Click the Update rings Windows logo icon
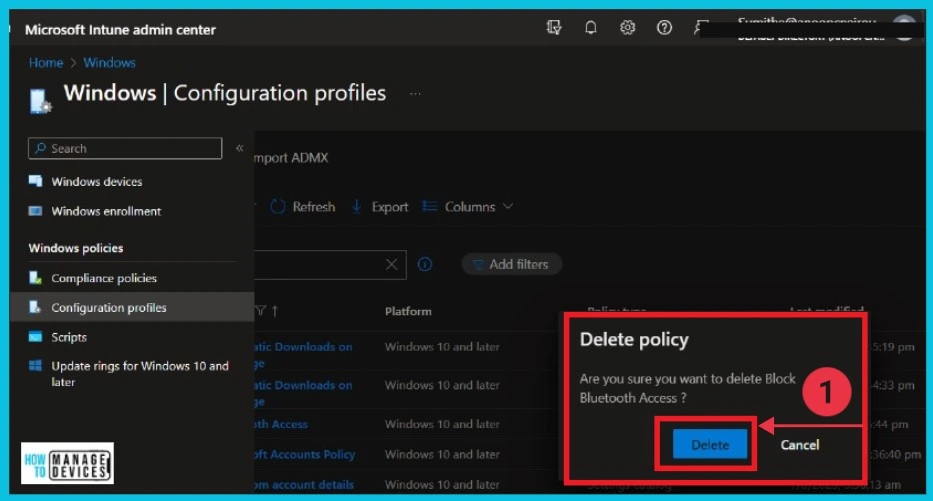Viewport: 933px width, 501px height. 36,365
